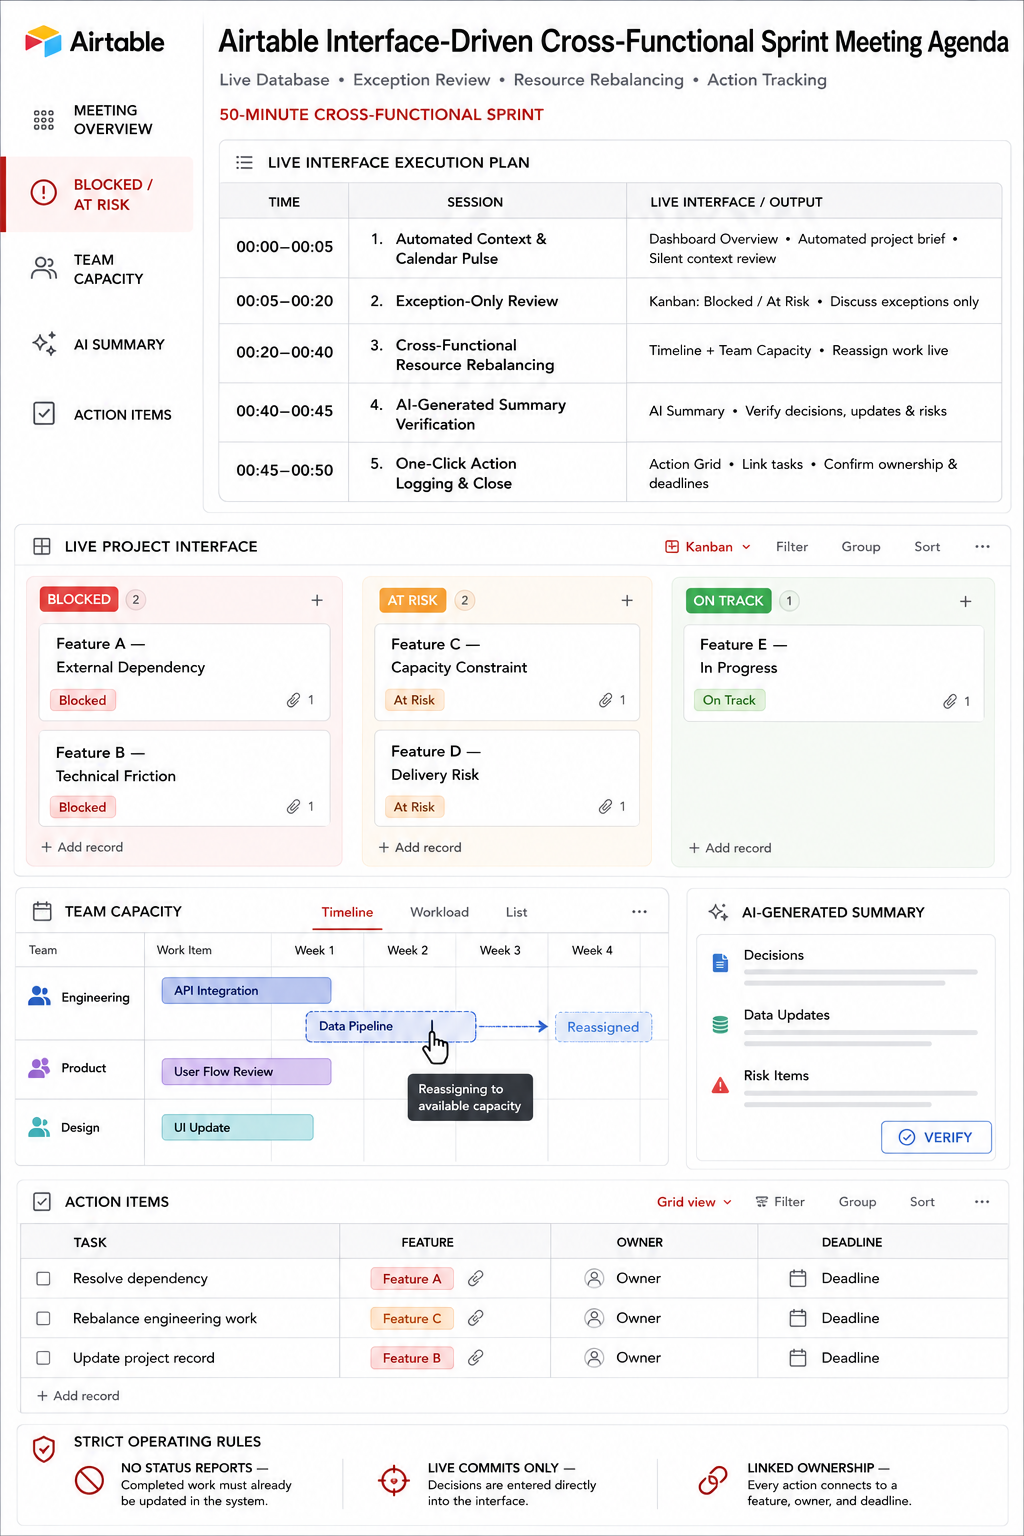1024x1536 pixels.
Task: Open AI Summary sparkle icon in sidebar
Action: (x=44, y=344)
